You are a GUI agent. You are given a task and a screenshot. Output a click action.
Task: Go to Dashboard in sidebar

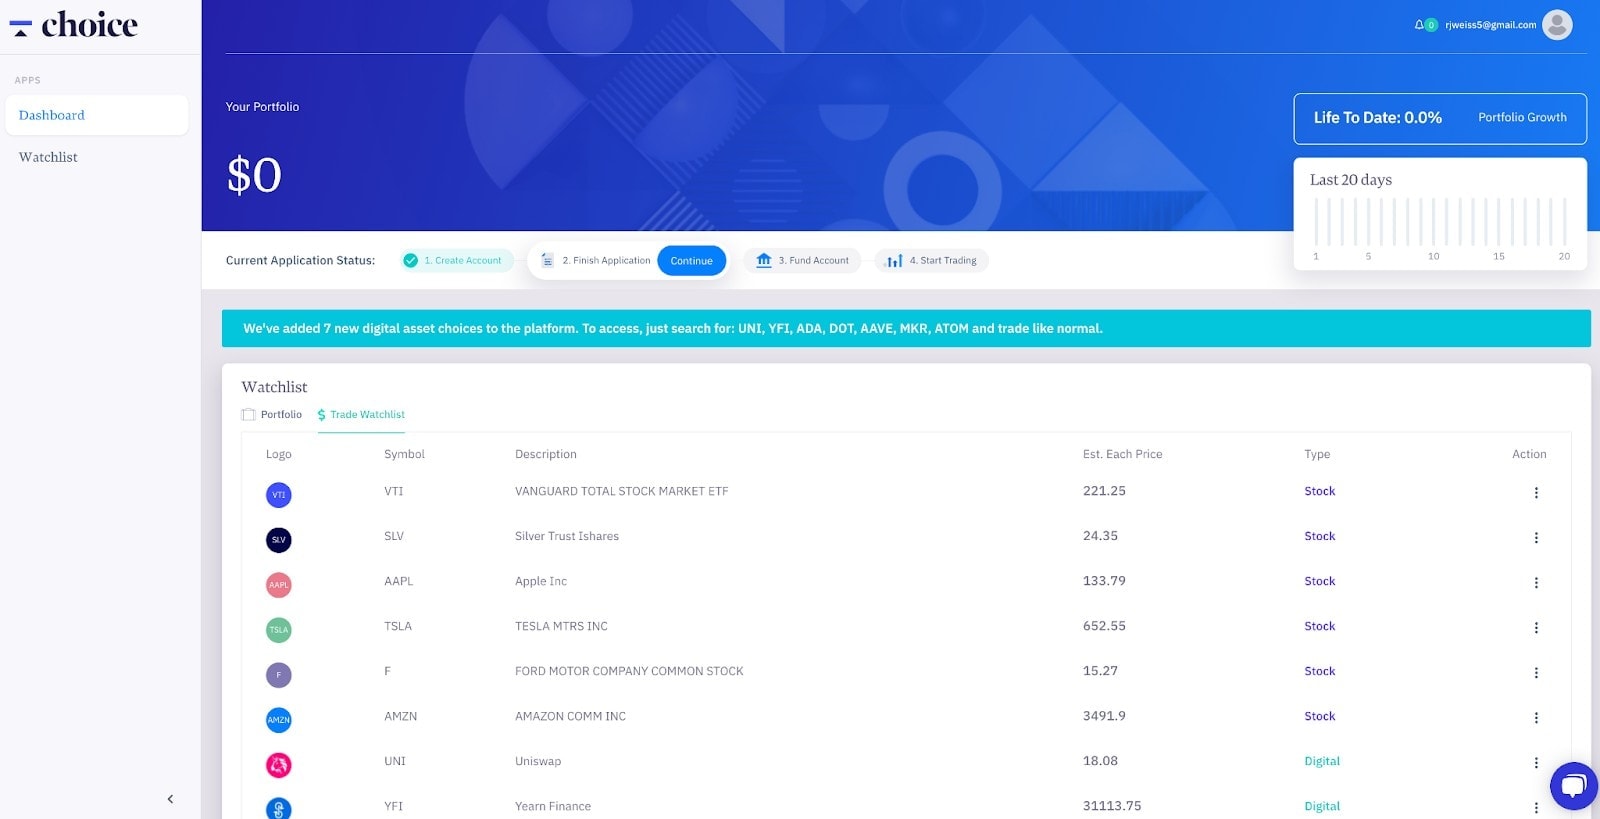click(96, 115)
